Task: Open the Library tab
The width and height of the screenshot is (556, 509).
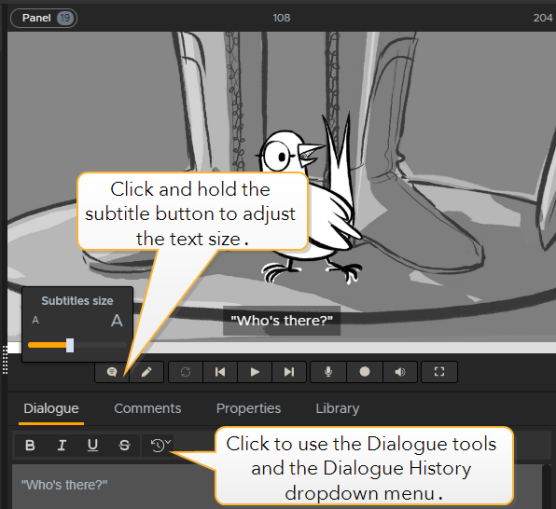Action: [x=337, y=408]
